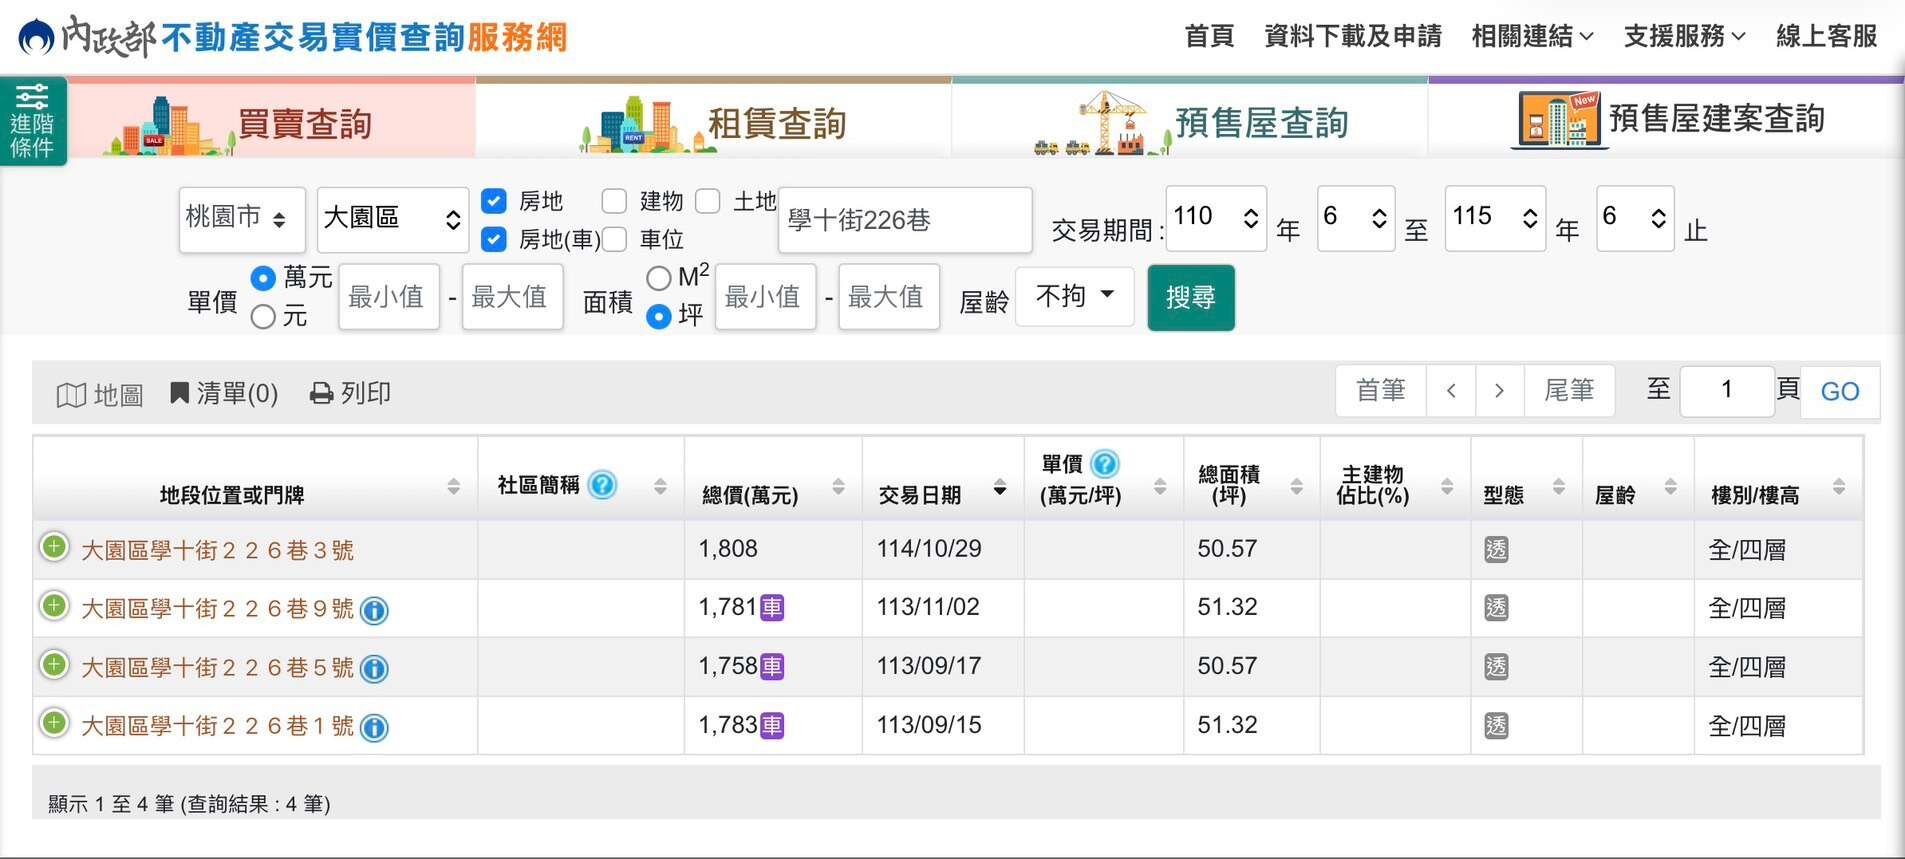Click the help icon beside 社區簡稱
1905x859 pixels.
(603, 485)
